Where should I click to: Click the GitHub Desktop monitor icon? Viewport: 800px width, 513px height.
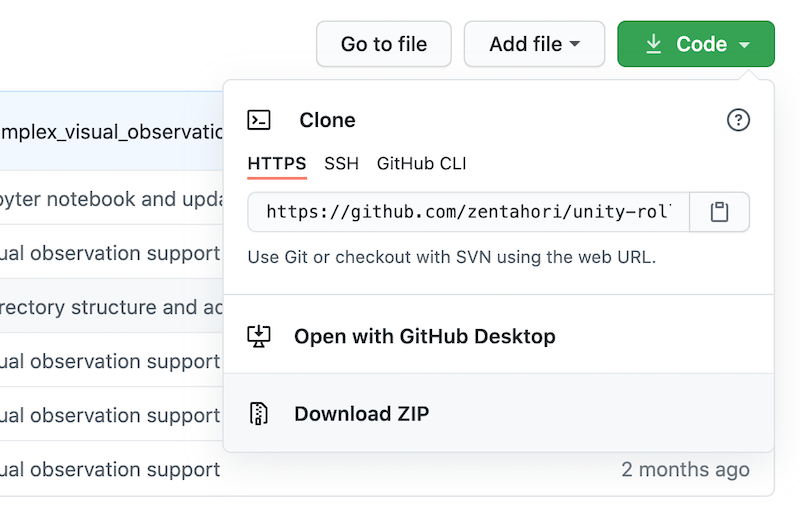coord(259,336)
